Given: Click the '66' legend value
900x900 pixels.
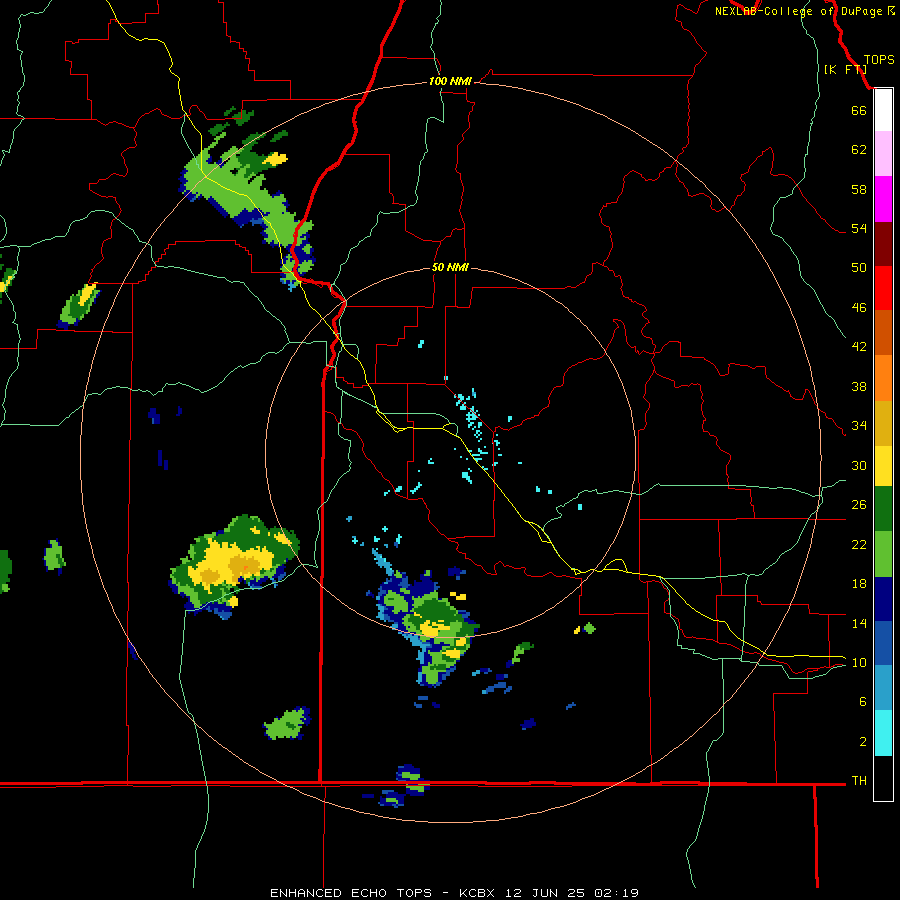Looking at the screenshot, I should tap(859, 110).
